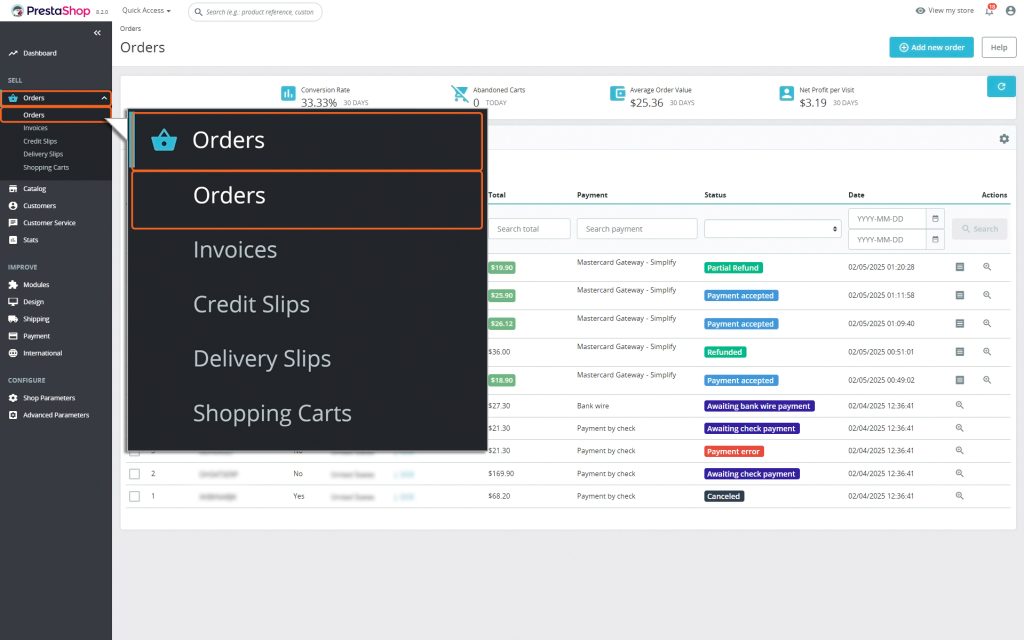Open the Quick Access dropdown
Image resolution: width=1024 pixels, height=640 pixels.
point(146,10)
